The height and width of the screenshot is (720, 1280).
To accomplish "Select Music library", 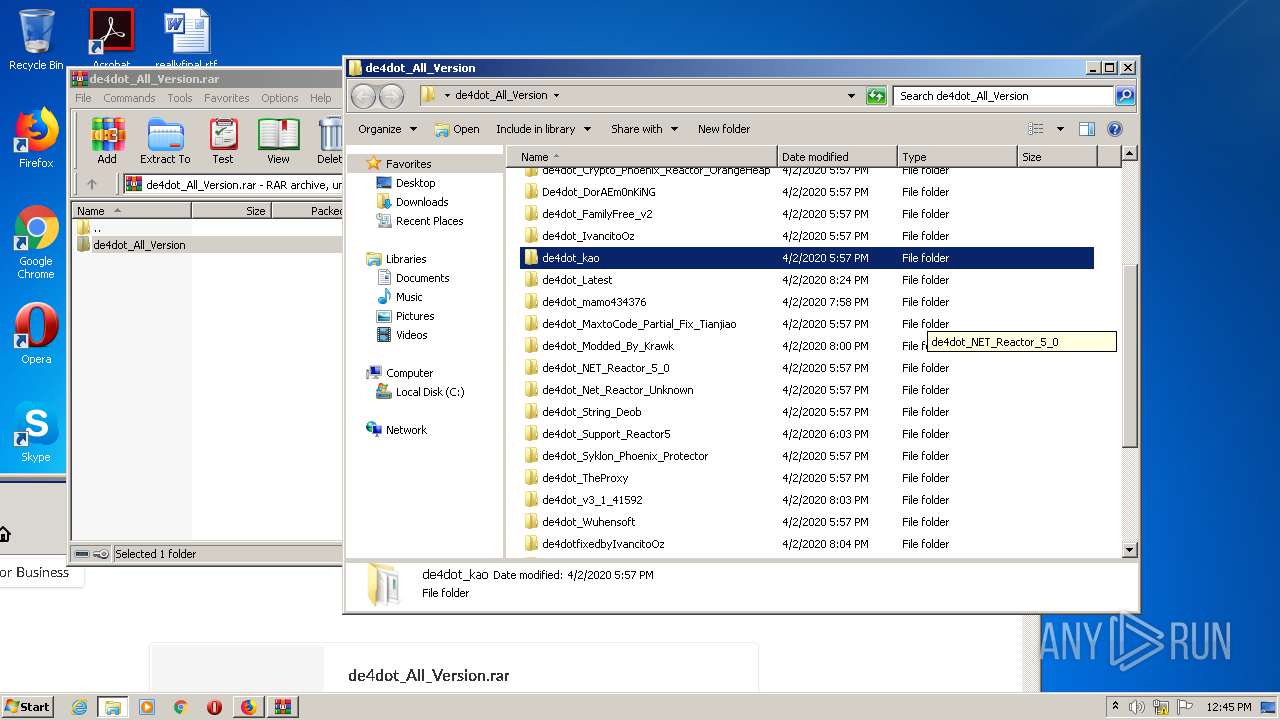I will [409, 297].
